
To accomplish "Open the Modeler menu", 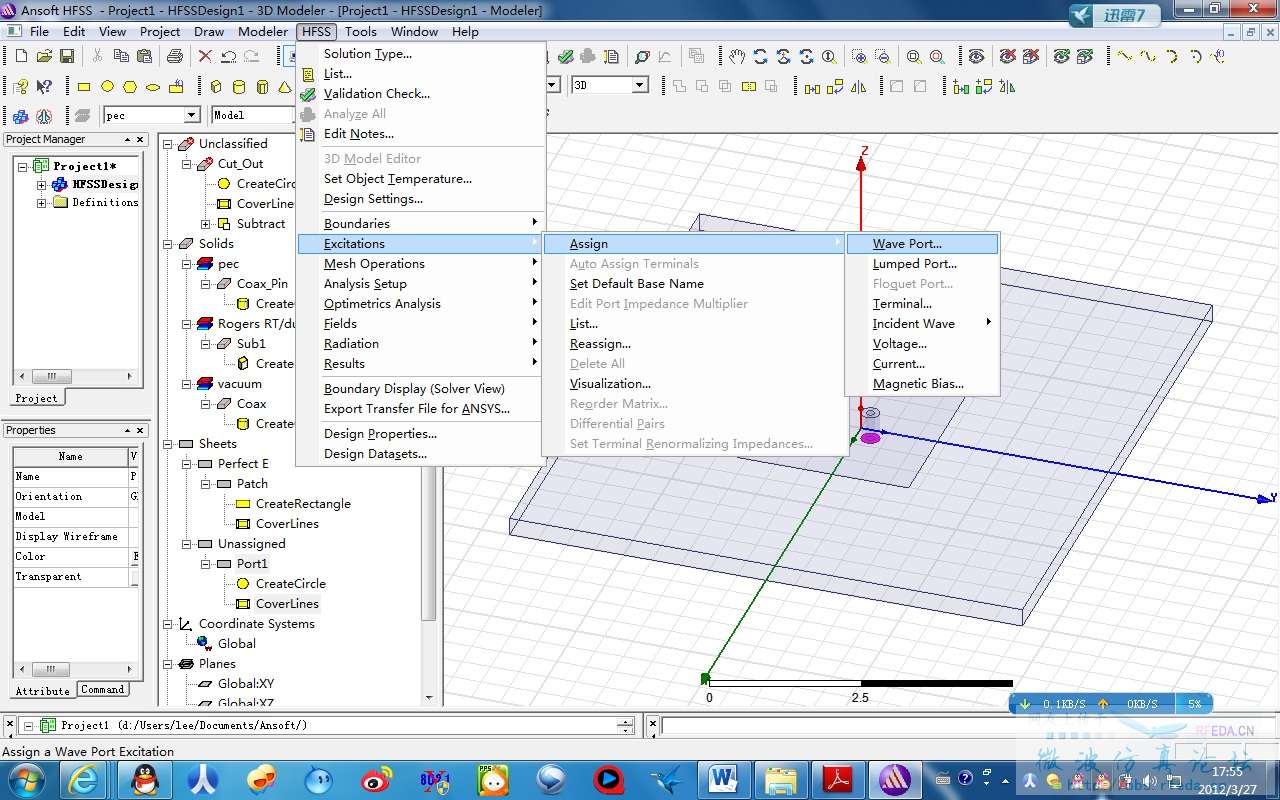I will tap(263, 31).
